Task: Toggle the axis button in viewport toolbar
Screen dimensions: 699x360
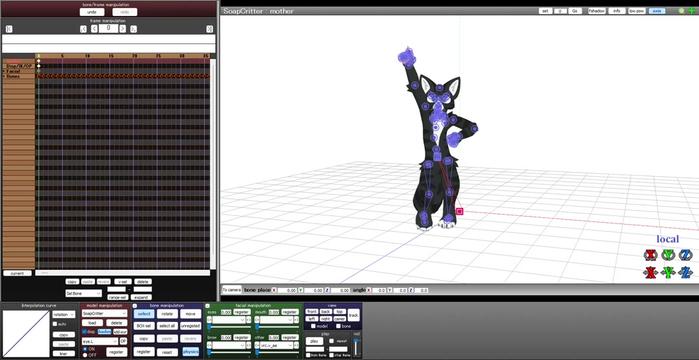Action: point(656,11)
